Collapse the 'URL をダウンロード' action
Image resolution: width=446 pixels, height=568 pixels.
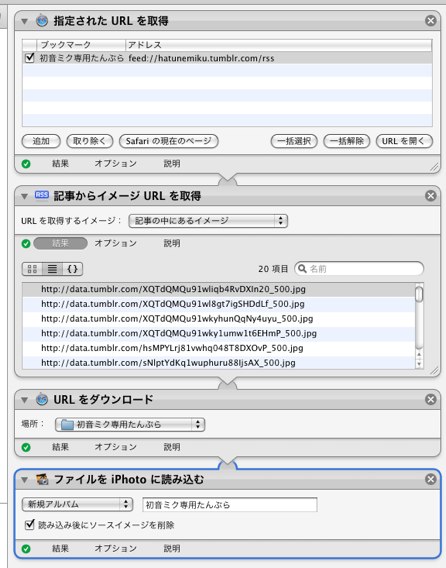click(24, 400)
